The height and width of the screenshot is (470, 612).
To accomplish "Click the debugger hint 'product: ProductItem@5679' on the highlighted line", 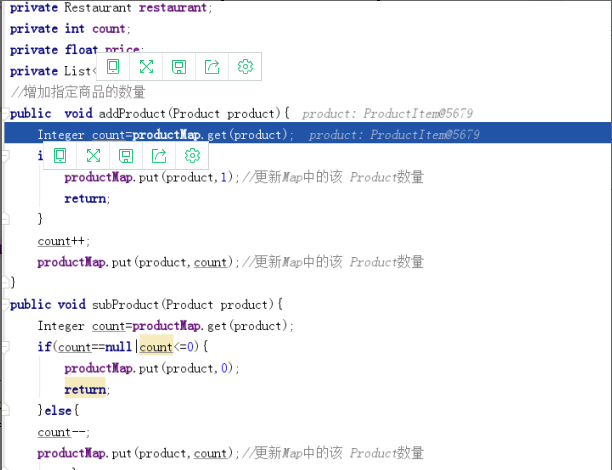I will point(394,135).
